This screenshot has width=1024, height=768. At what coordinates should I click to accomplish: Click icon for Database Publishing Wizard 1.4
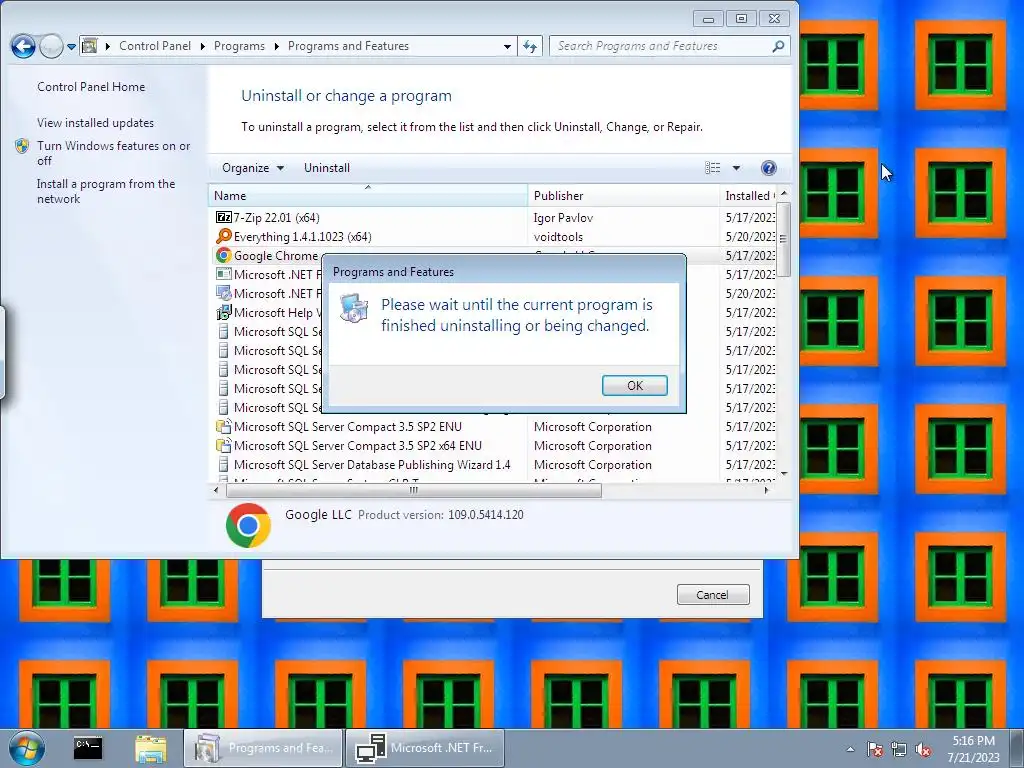tap(223, 464)
